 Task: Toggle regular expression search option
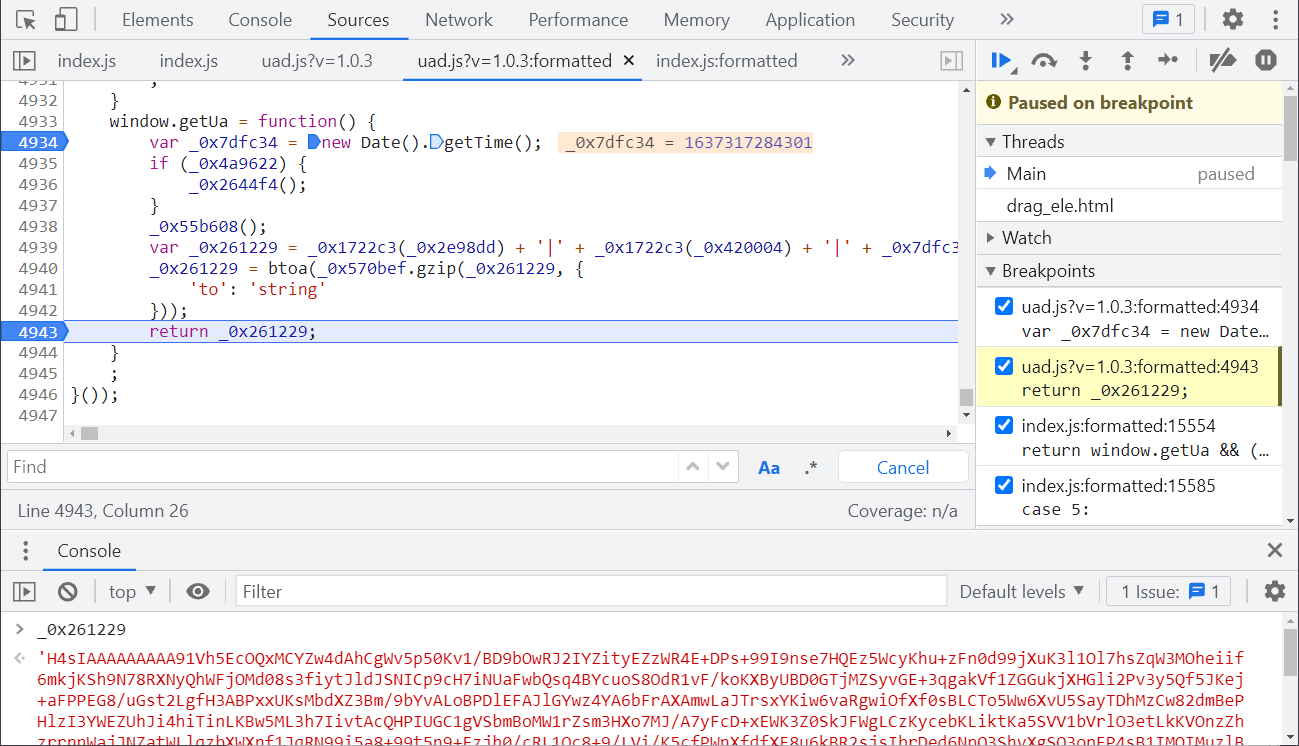pyautogui.click(x=811, y=467)
